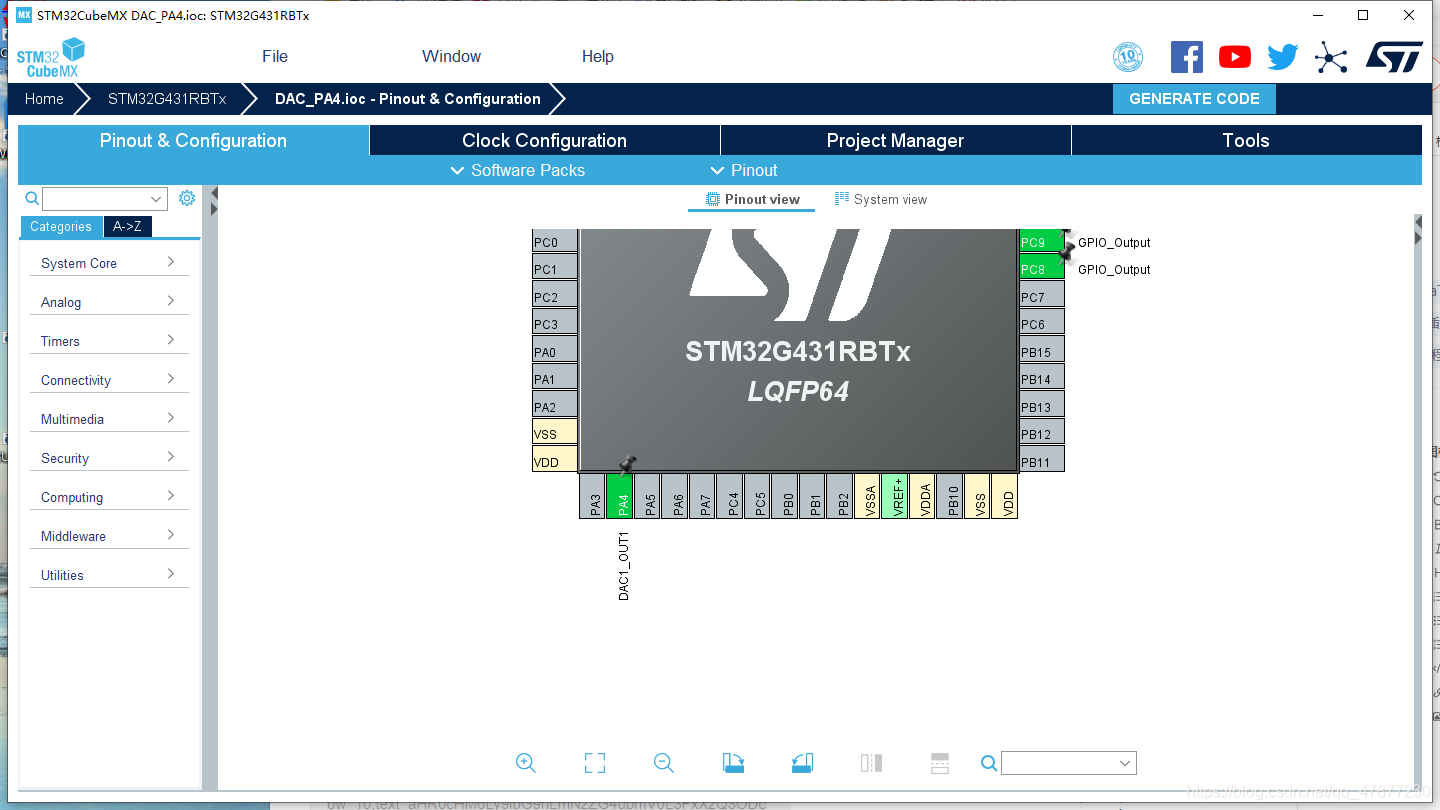Open the File menu
Image resolution: width=1440 pixels, height=810 pixels.
(275, 56)
